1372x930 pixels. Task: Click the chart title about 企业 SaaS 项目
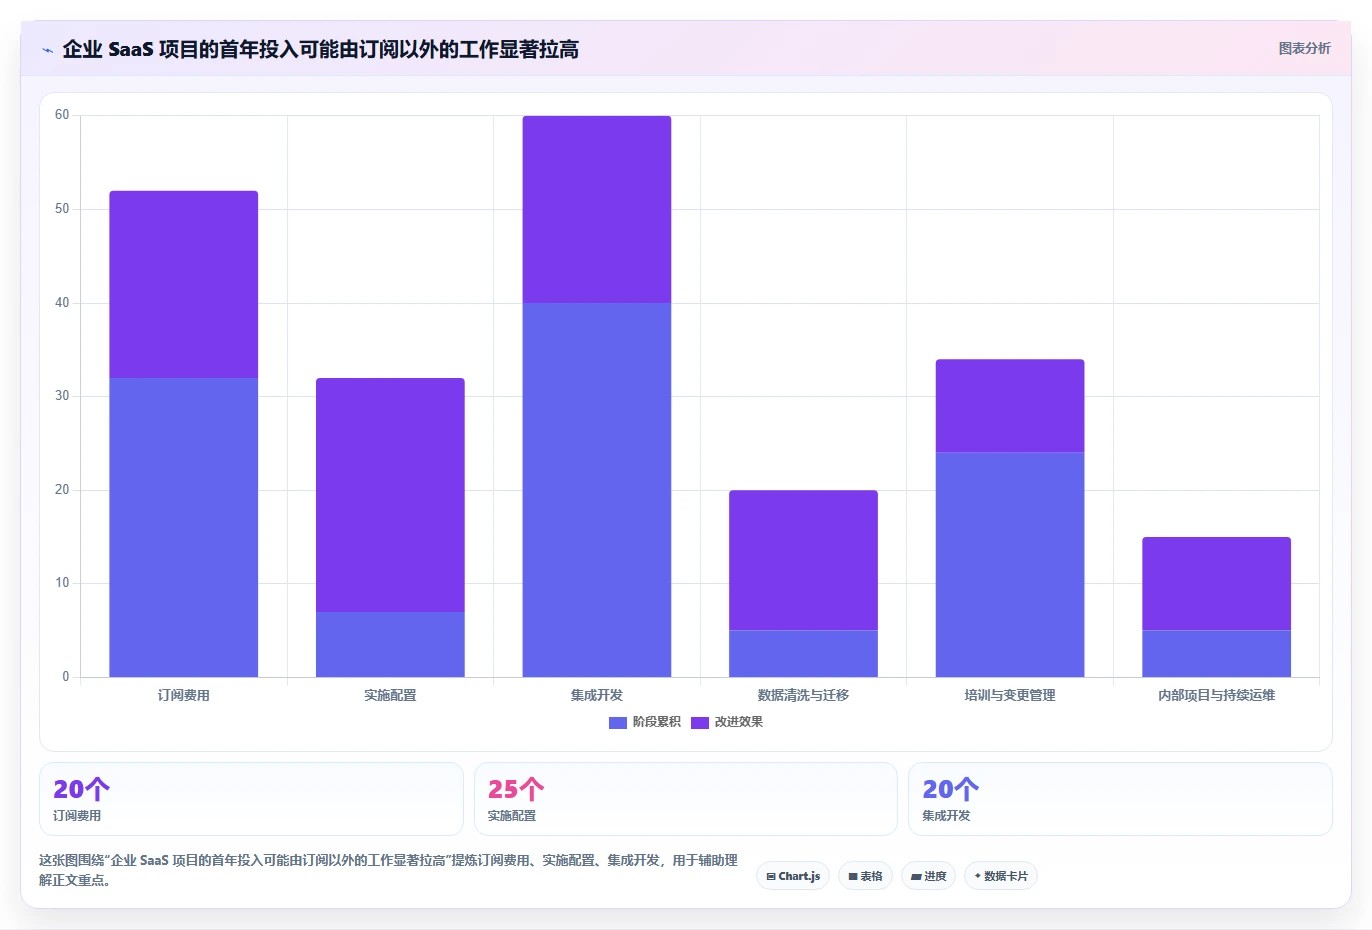coord(320,49)
